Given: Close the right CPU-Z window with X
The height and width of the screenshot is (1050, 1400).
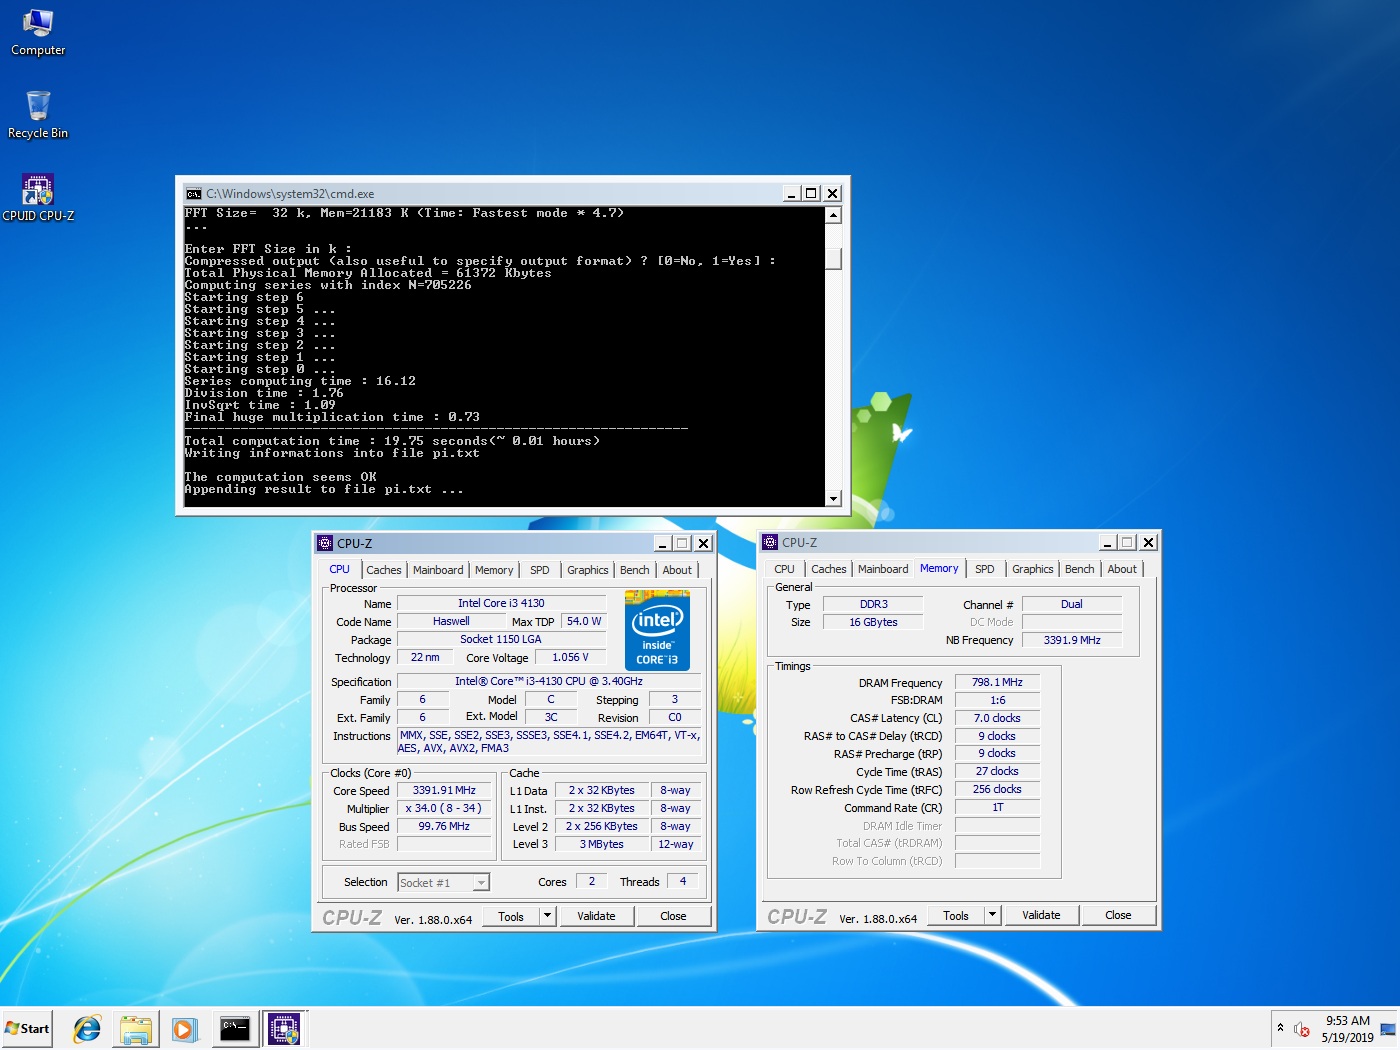Looking at the screenshot, I should tap(1148, 542).
